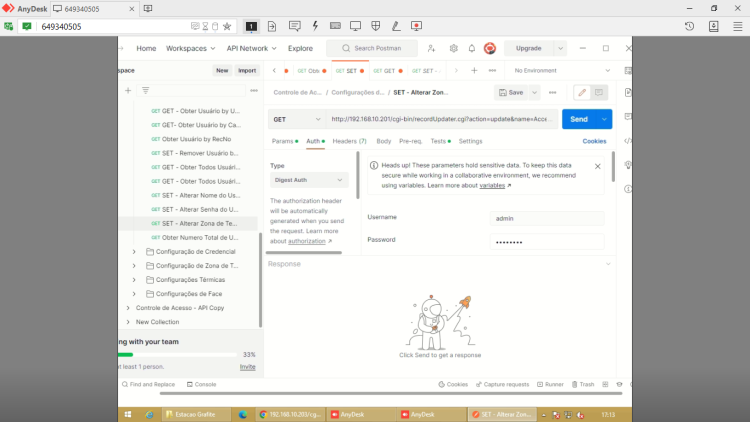Click the Invite link
The width and height of the screenshot is (750, 422).
[x=247, y=367]
